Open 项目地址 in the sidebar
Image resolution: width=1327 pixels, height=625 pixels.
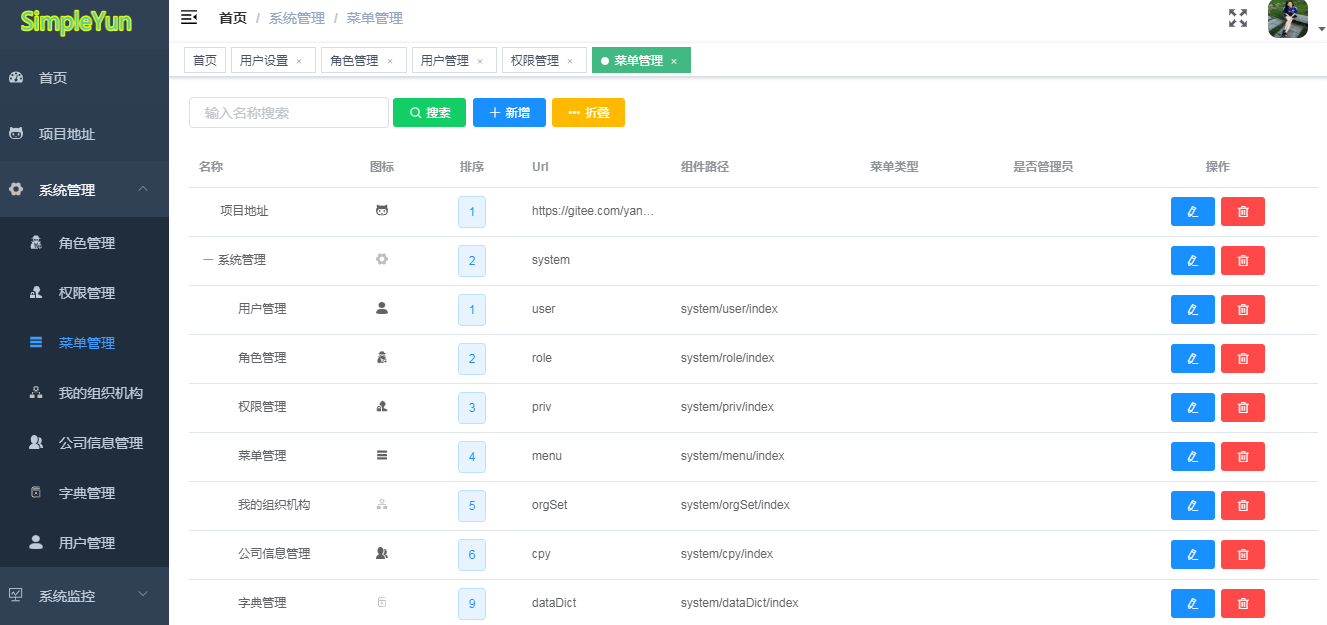point(84,134)
